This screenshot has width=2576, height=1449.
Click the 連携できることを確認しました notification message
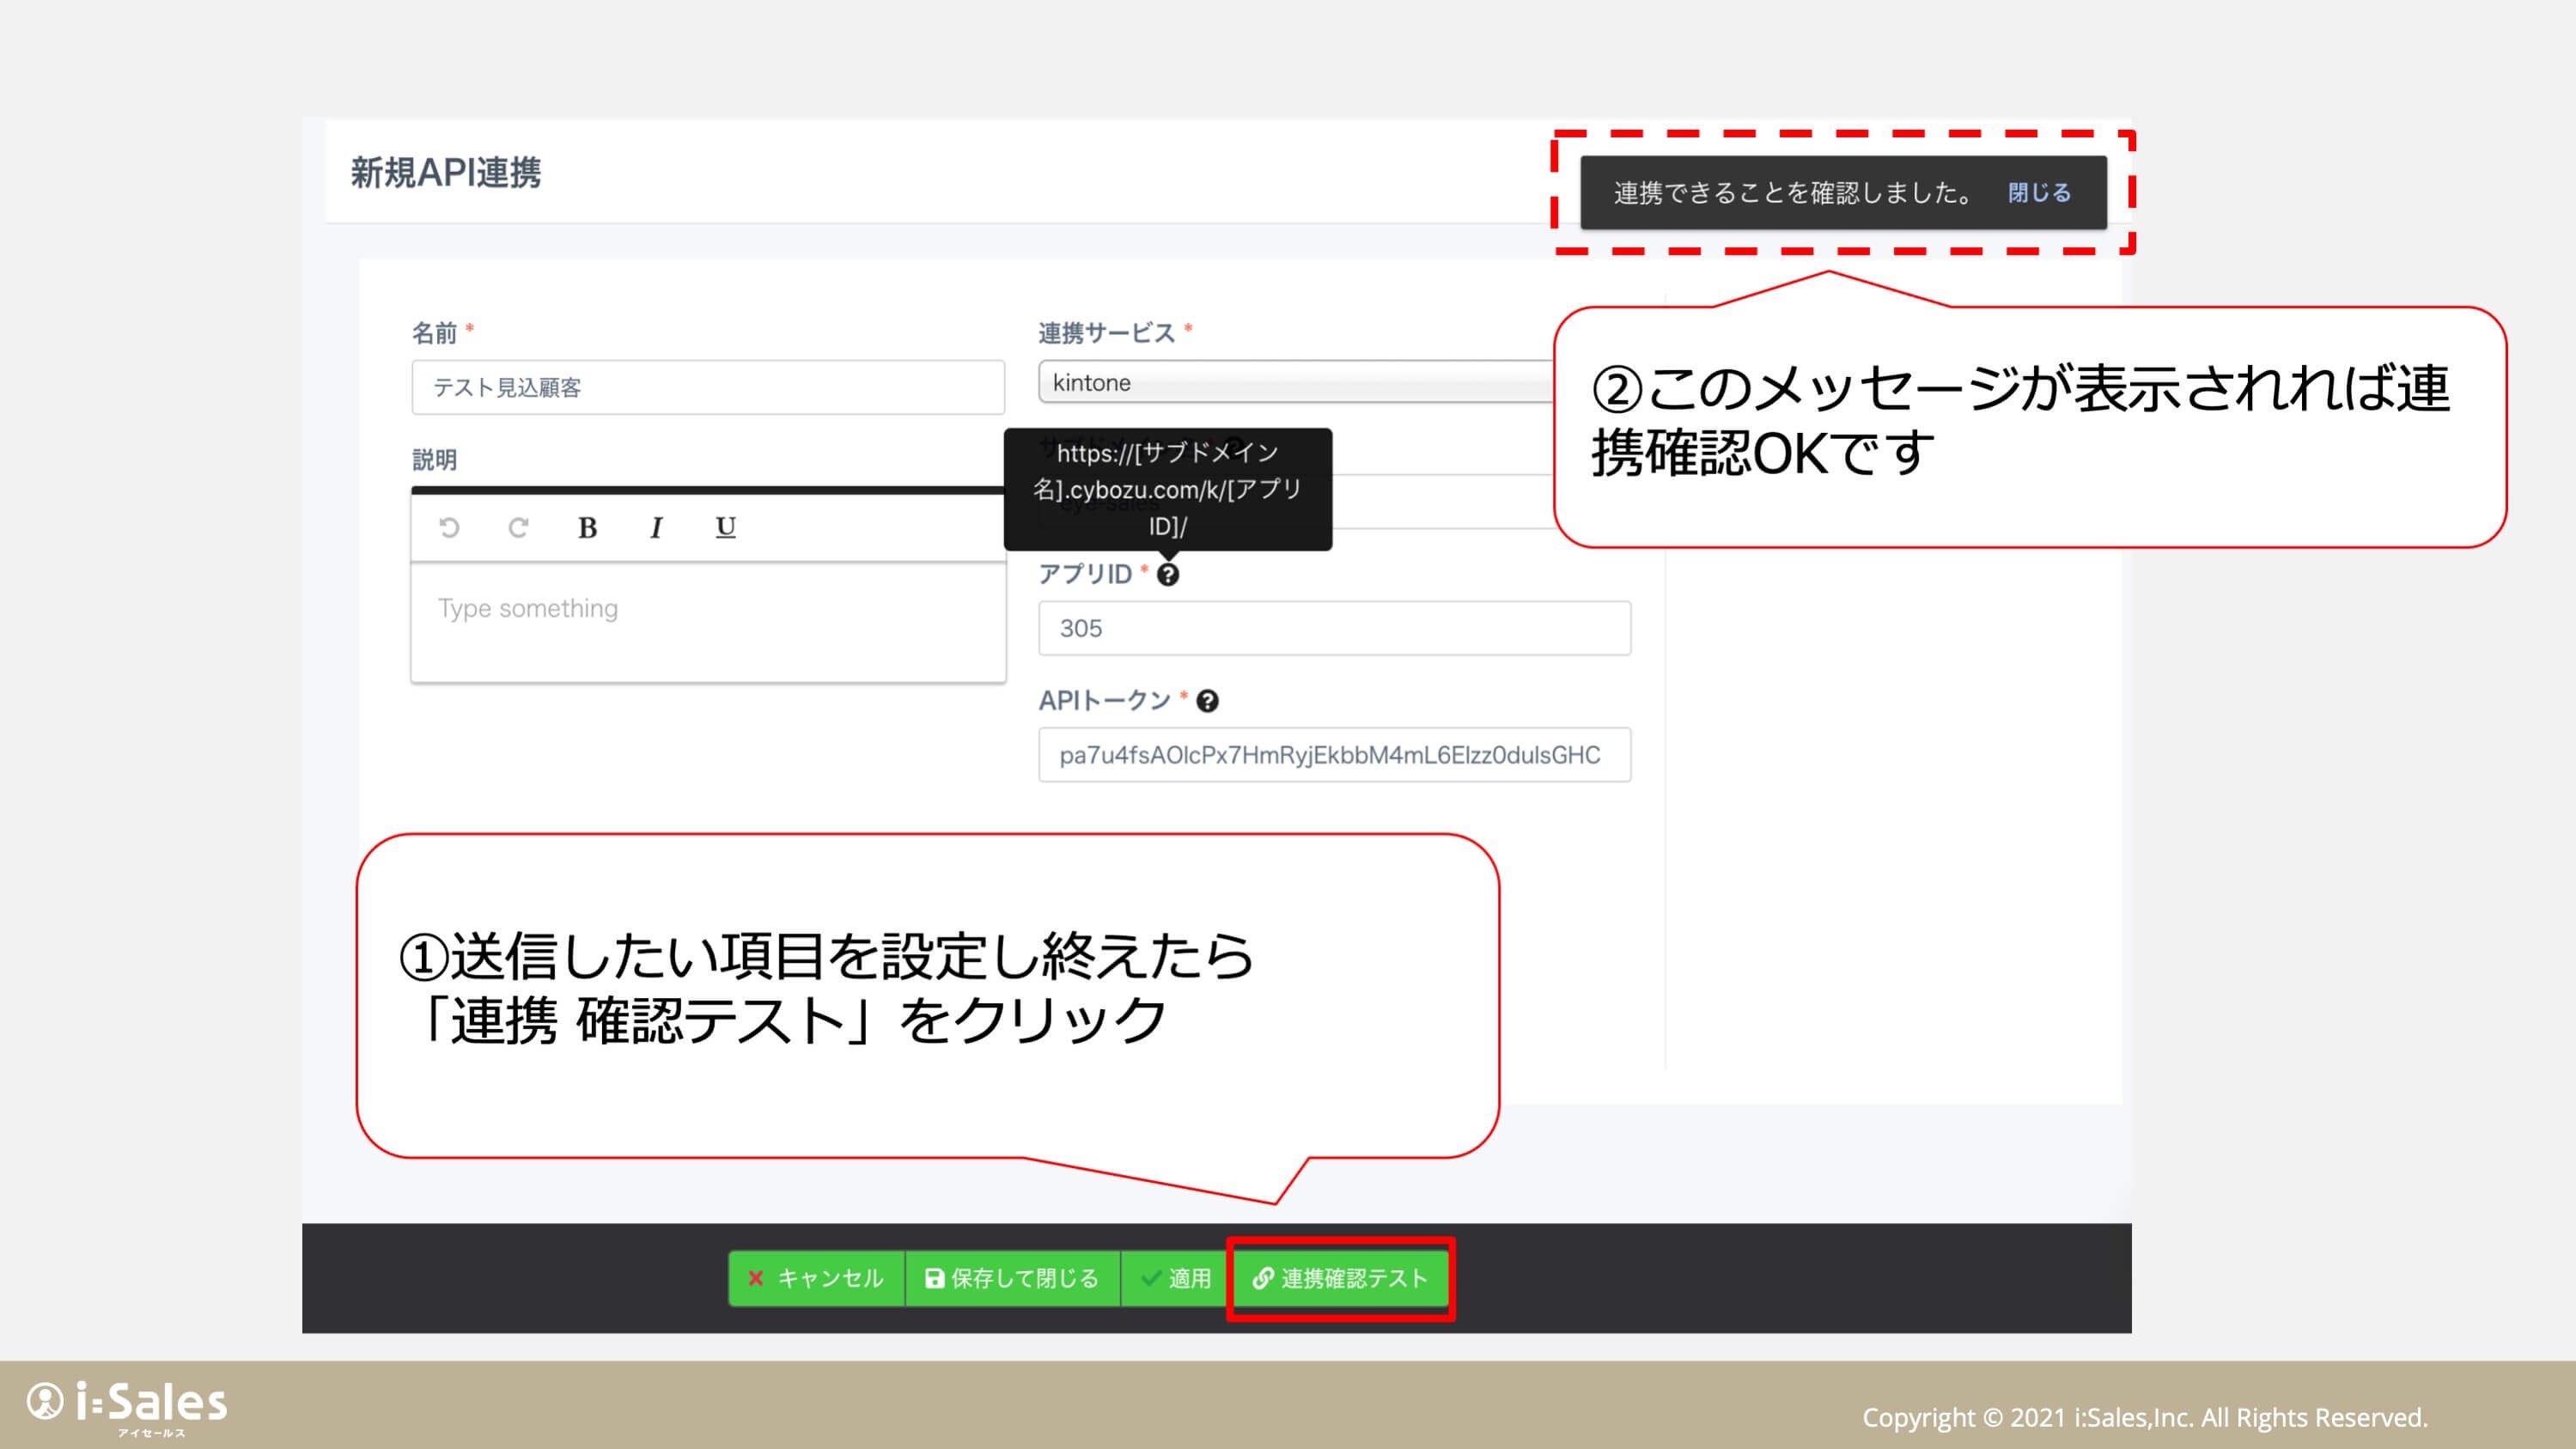[x=1792, y=193]
